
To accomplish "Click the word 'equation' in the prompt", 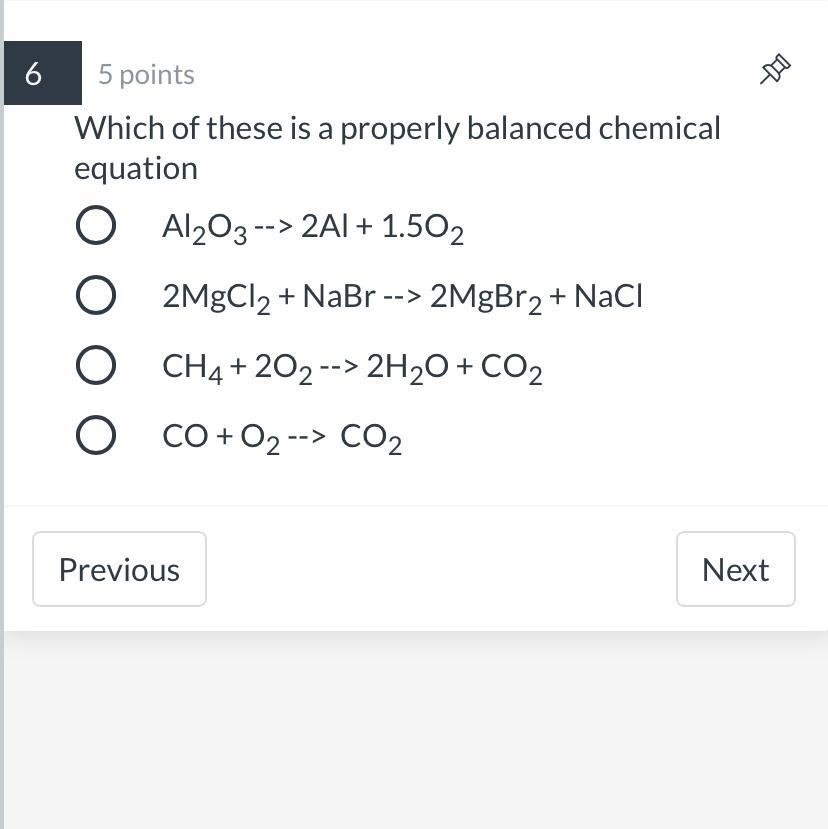I will 136,168.
